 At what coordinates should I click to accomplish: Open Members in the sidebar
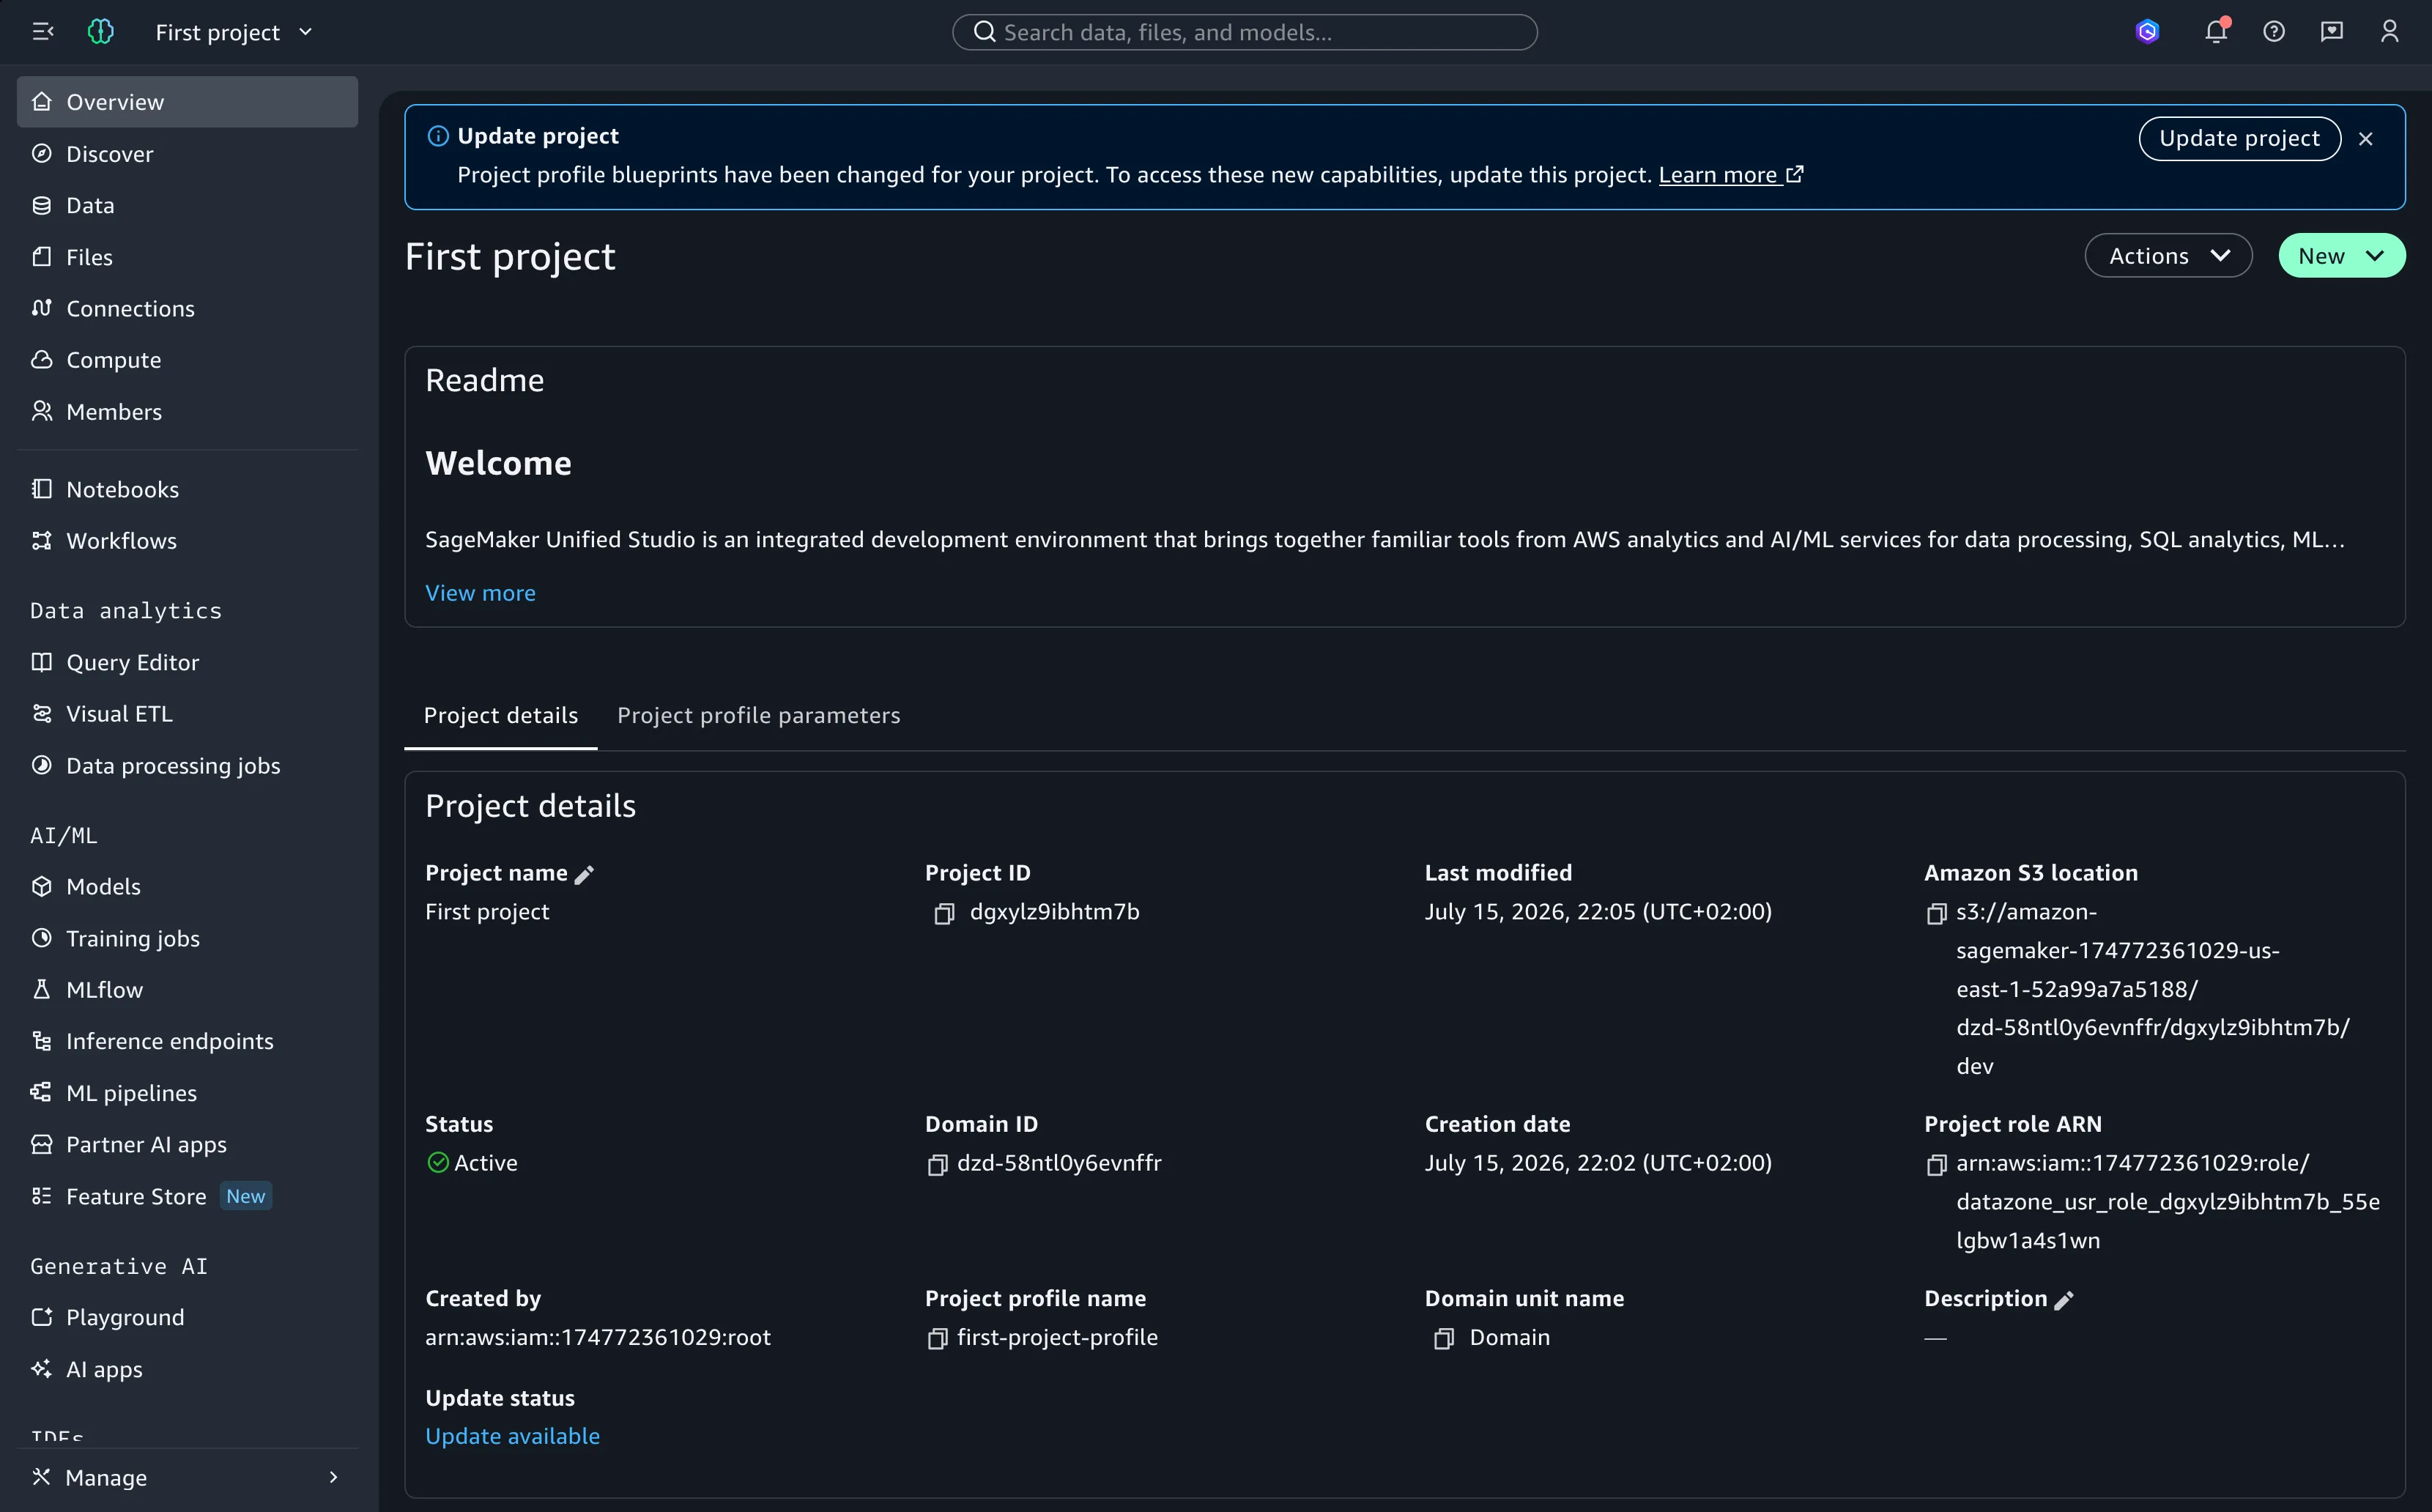187,411
